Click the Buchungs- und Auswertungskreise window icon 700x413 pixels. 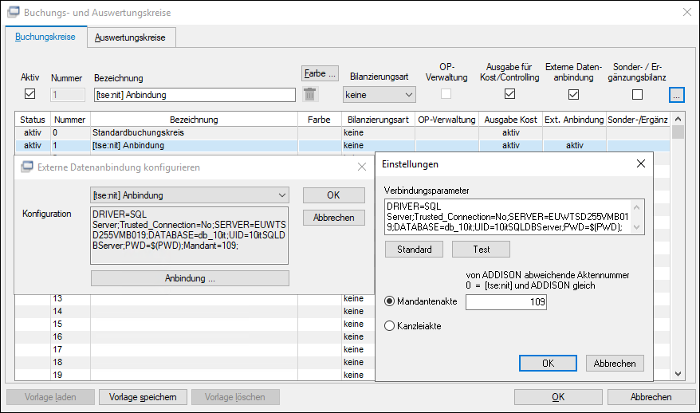coord(13,12)
